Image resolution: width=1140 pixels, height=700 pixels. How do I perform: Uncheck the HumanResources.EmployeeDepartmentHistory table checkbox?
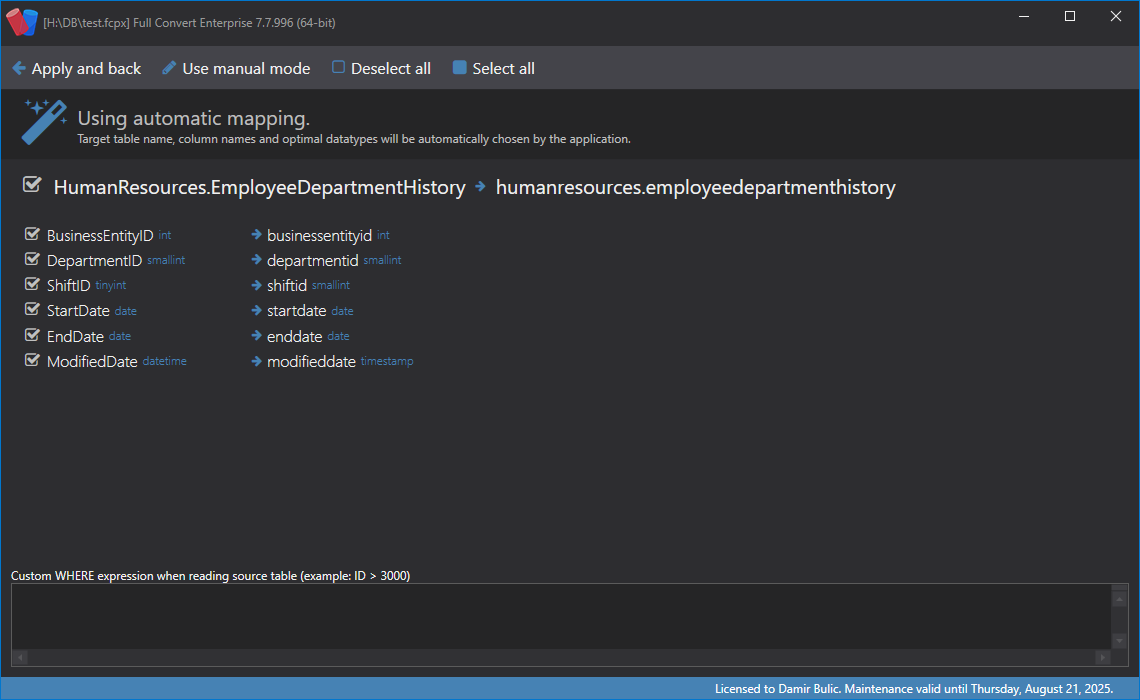tap(32, 185)
